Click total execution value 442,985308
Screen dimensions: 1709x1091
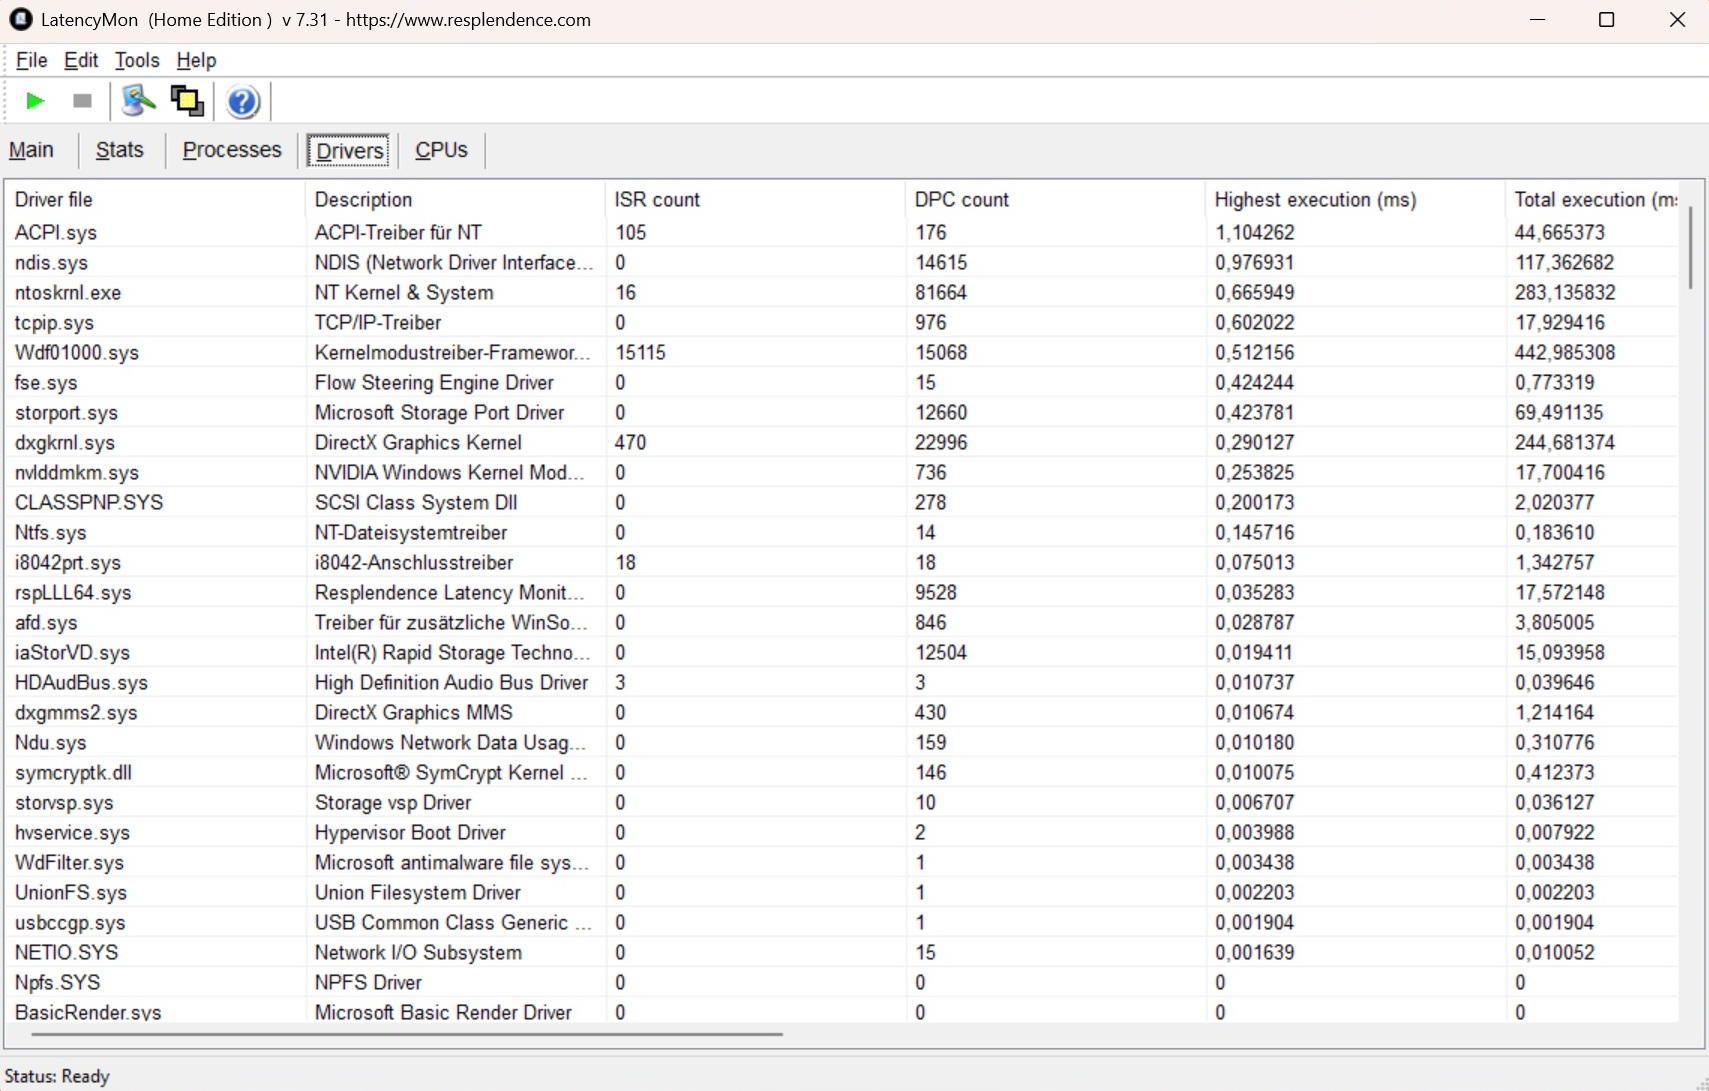click(x=1565, y=352)
